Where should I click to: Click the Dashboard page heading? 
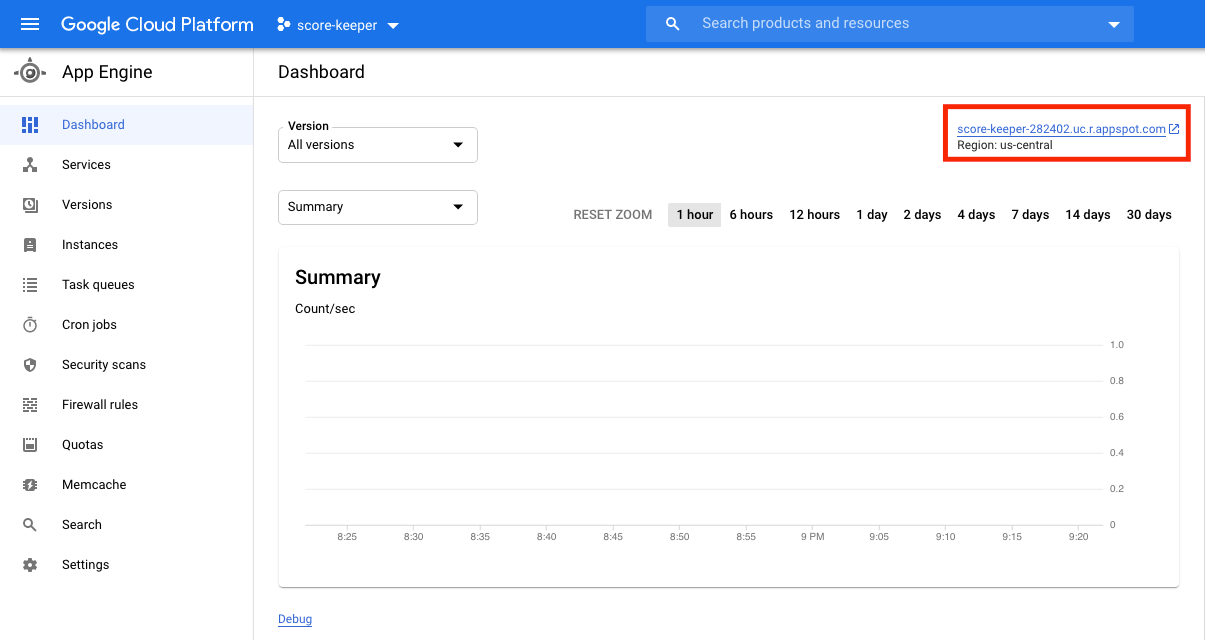tap(321, 72)
